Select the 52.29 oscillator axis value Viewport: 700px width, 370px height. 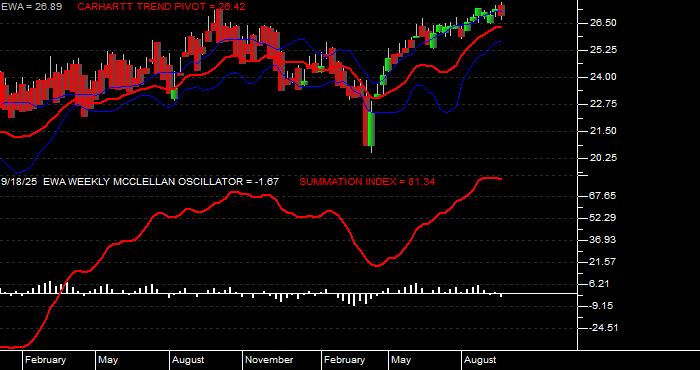(x=604, y=218)
